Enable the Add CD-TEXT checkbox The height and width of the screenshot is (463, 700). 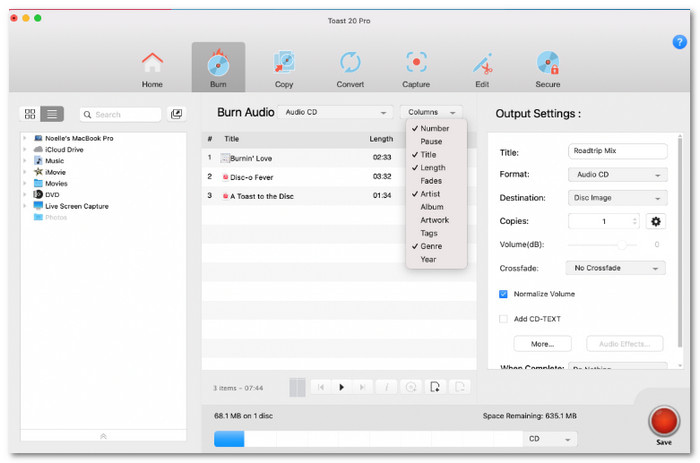tap(503, 319)
